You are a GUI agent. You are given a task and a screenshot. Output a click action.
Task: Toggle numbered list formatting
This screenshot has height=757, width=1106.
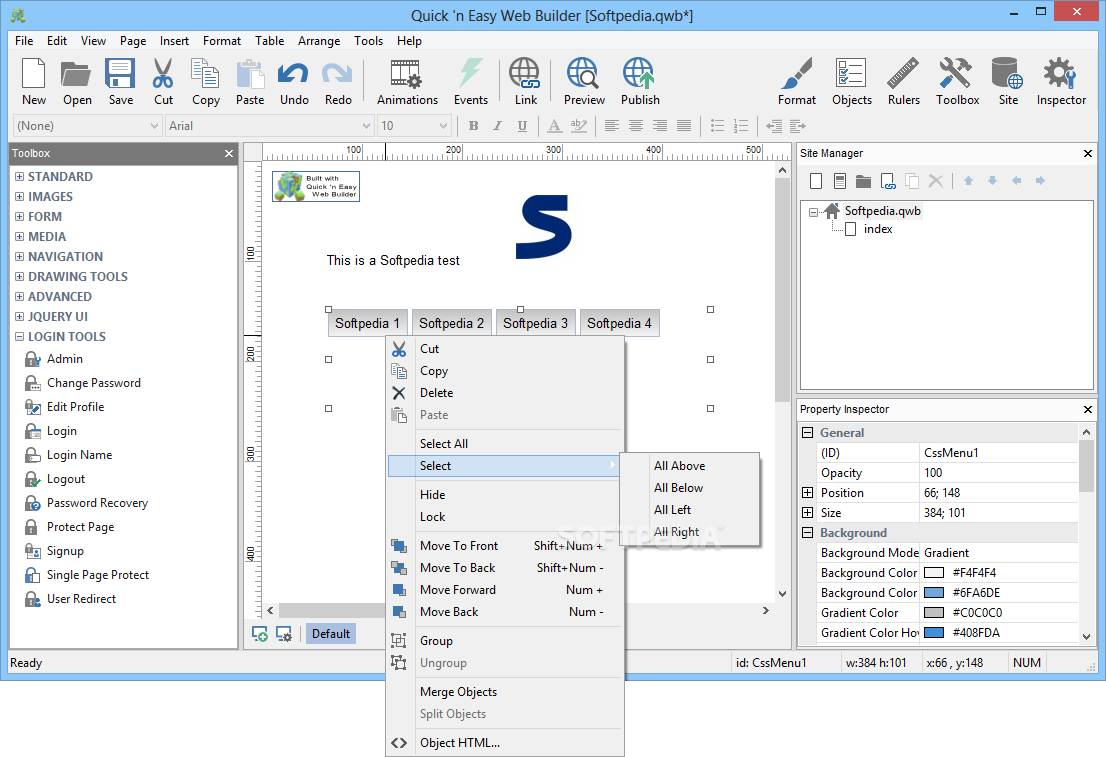pos(741,126)
